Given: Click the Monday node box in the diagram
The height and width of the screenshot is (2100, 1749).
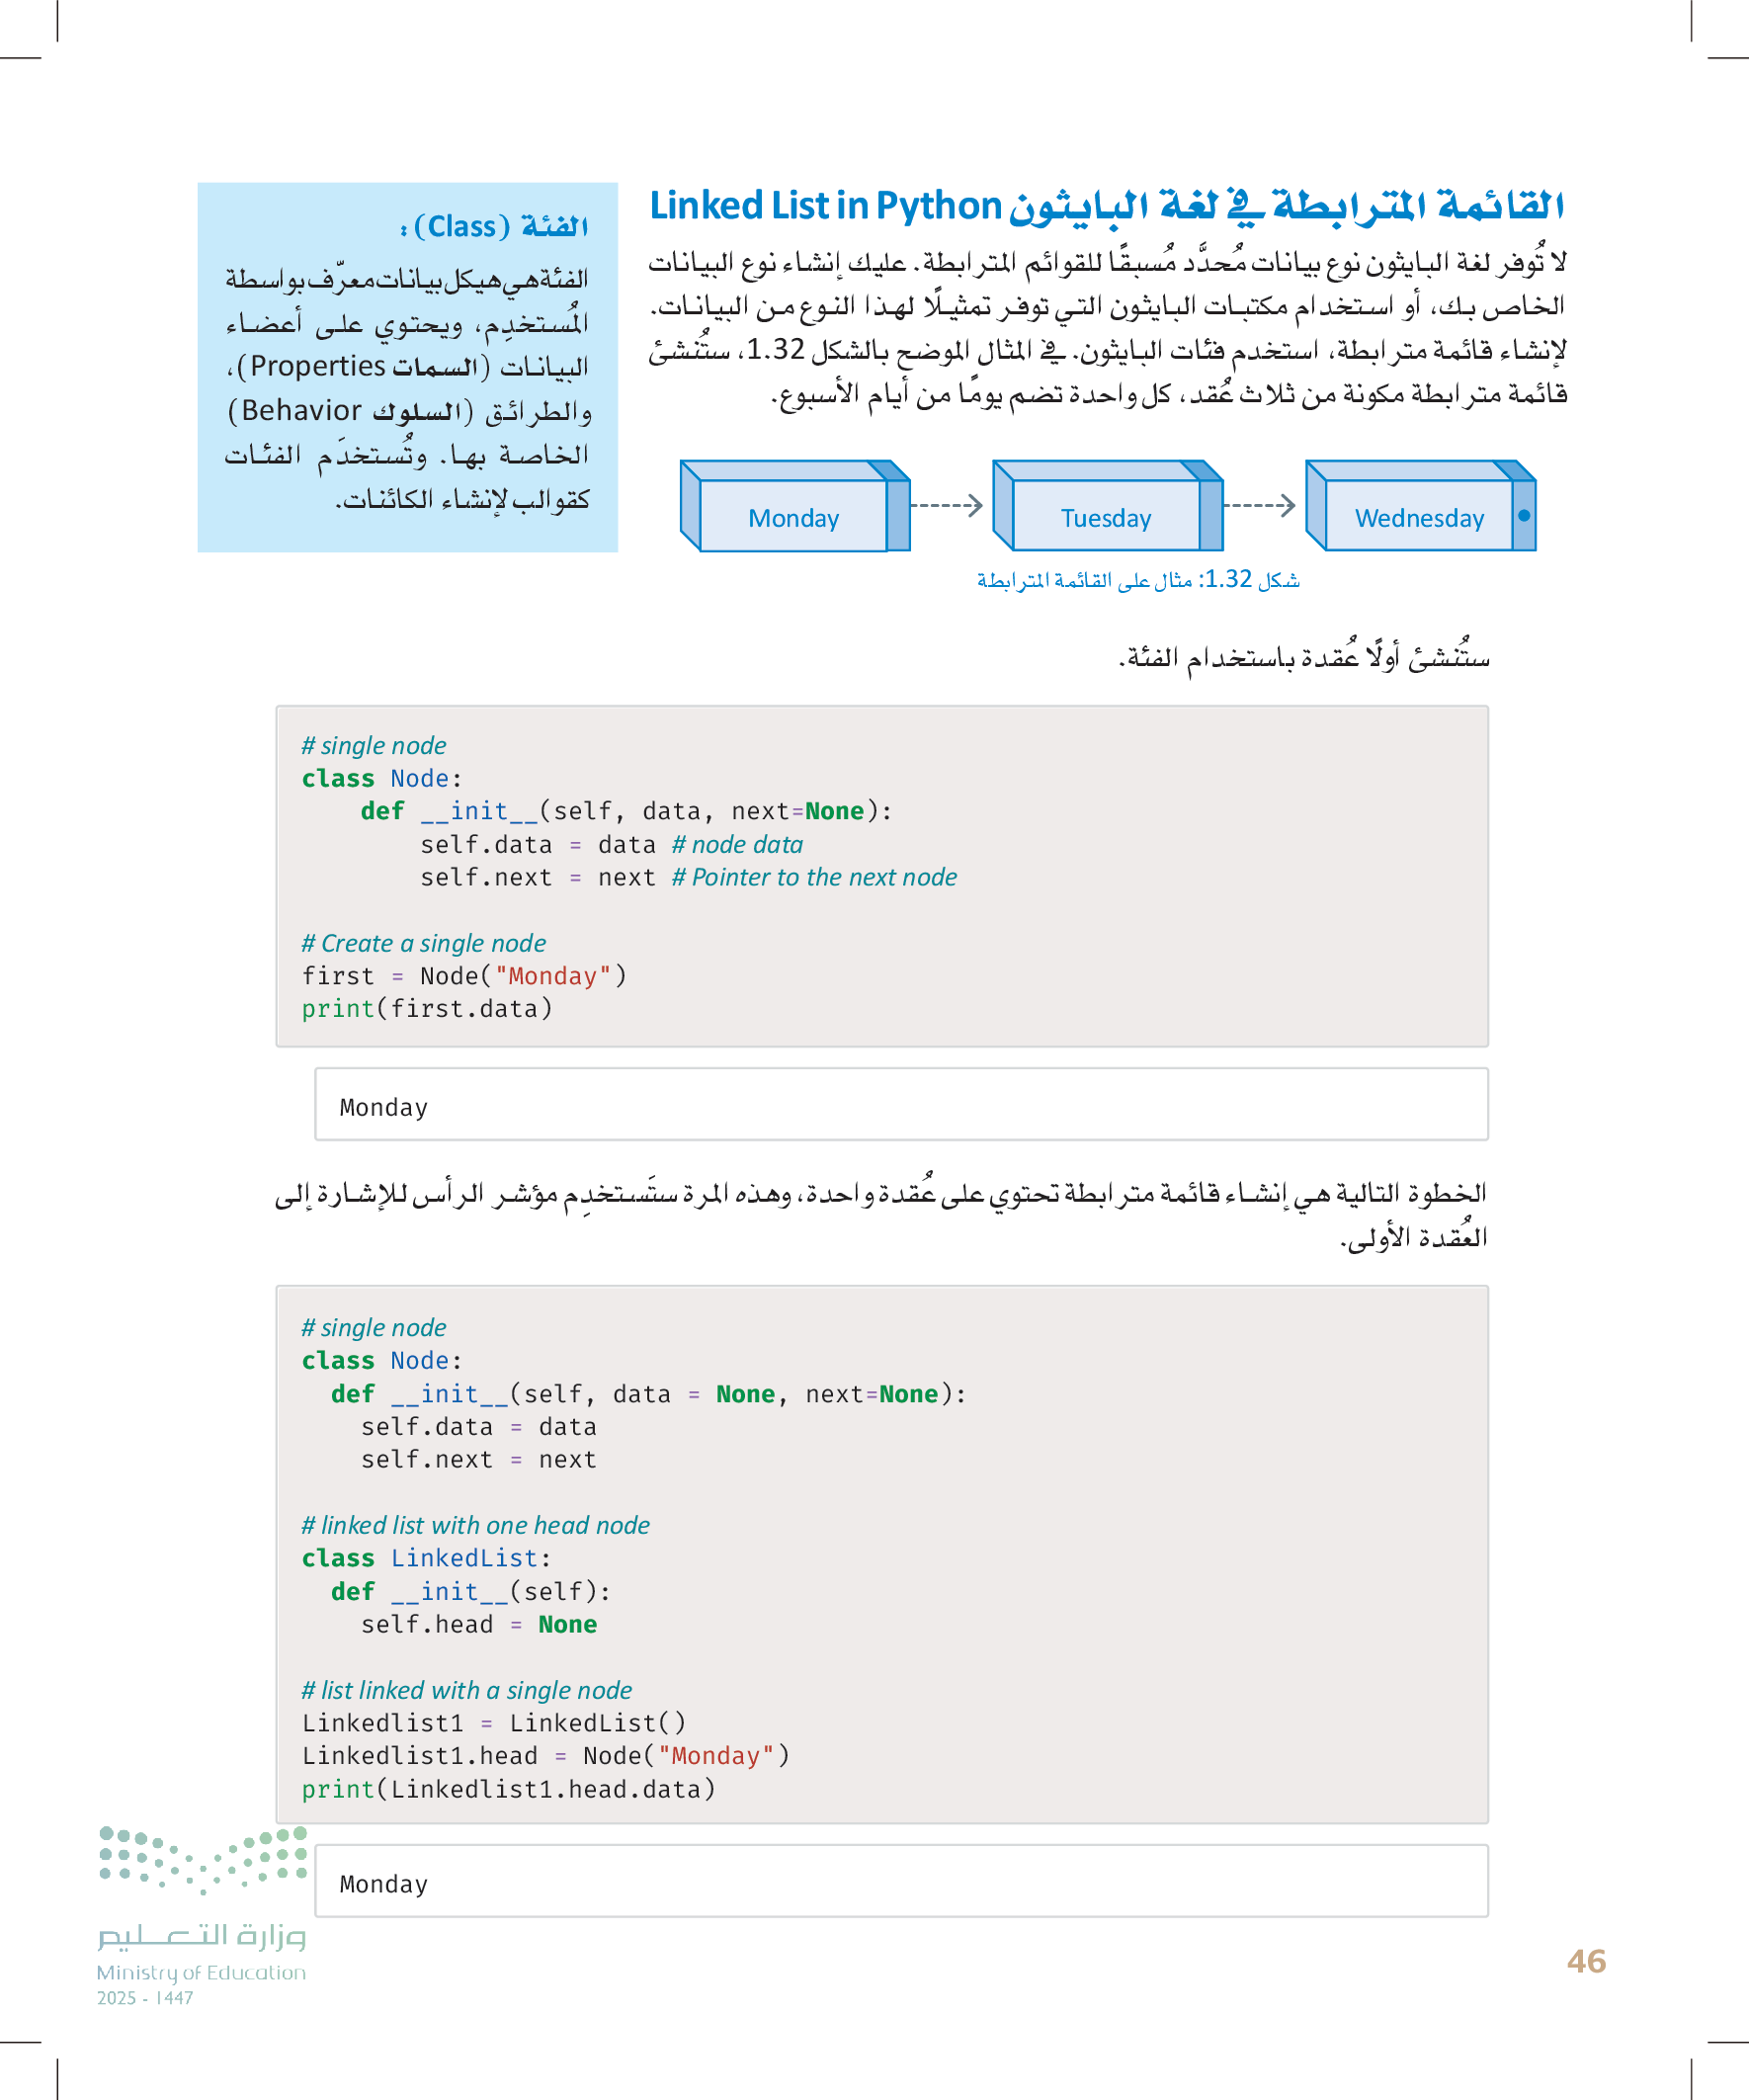Looking at the screenshot, I should click(x=793, y=516).
